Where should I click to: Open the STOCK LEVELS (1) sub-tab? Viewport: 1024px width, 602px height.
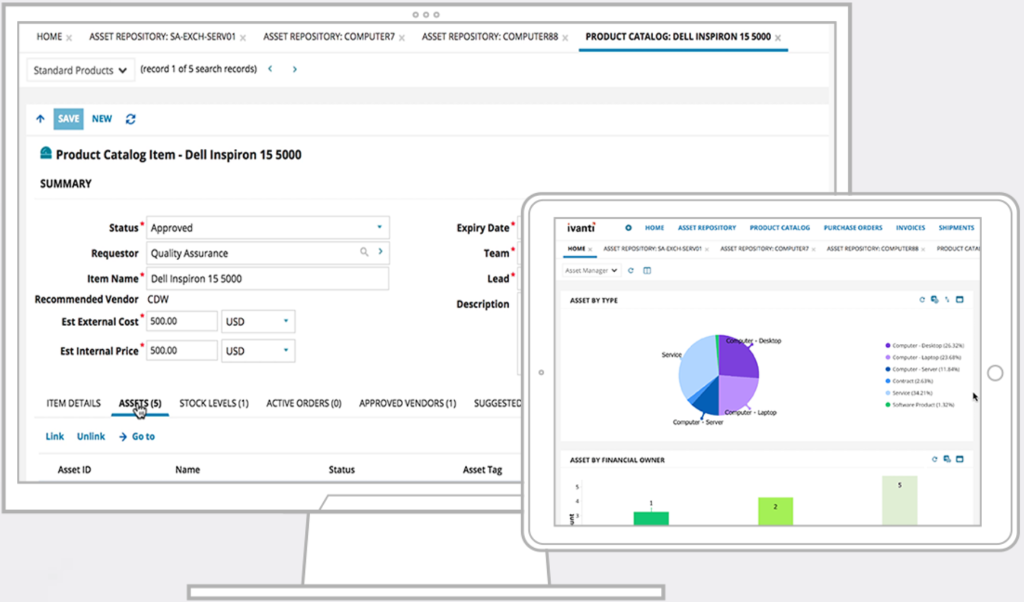(x=214, y=403)
